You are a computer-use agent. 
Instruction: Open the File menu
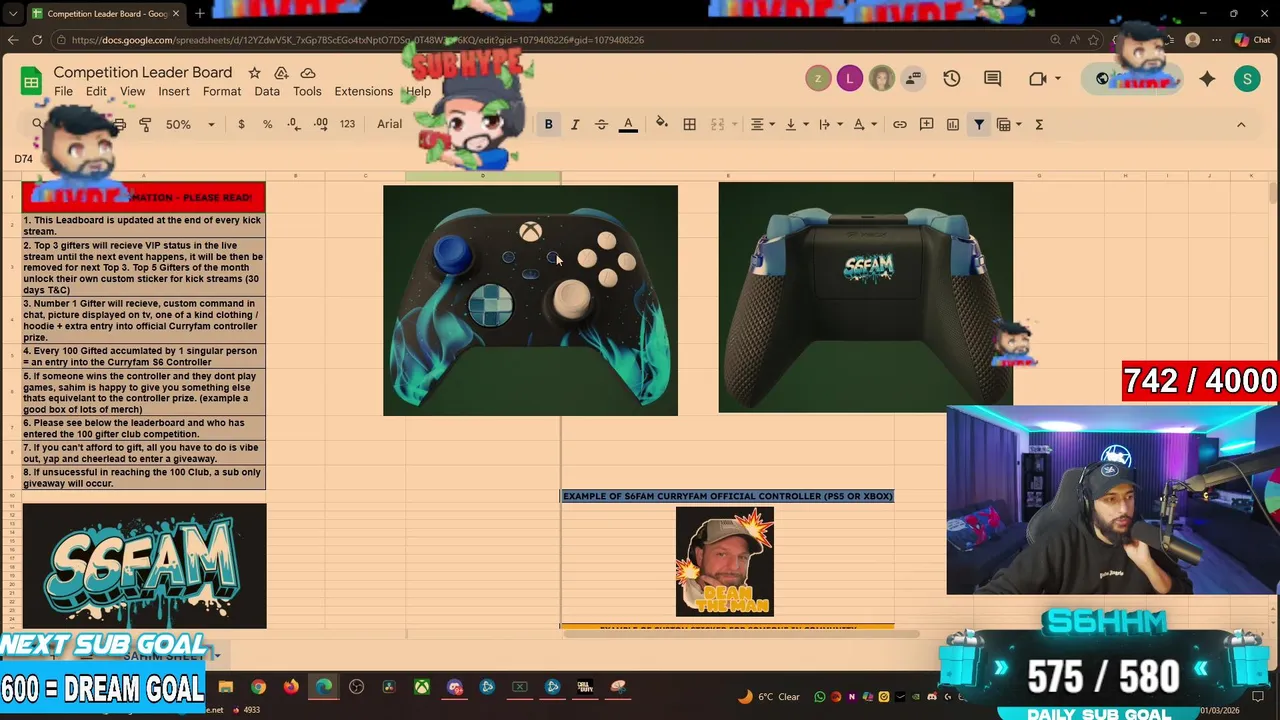click(x=63, y=91)
